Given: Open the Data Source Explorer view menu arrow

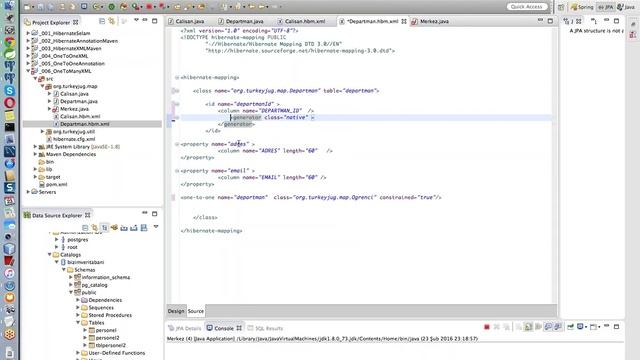Looking at the screenshot, I should click(x=156, y=227).
